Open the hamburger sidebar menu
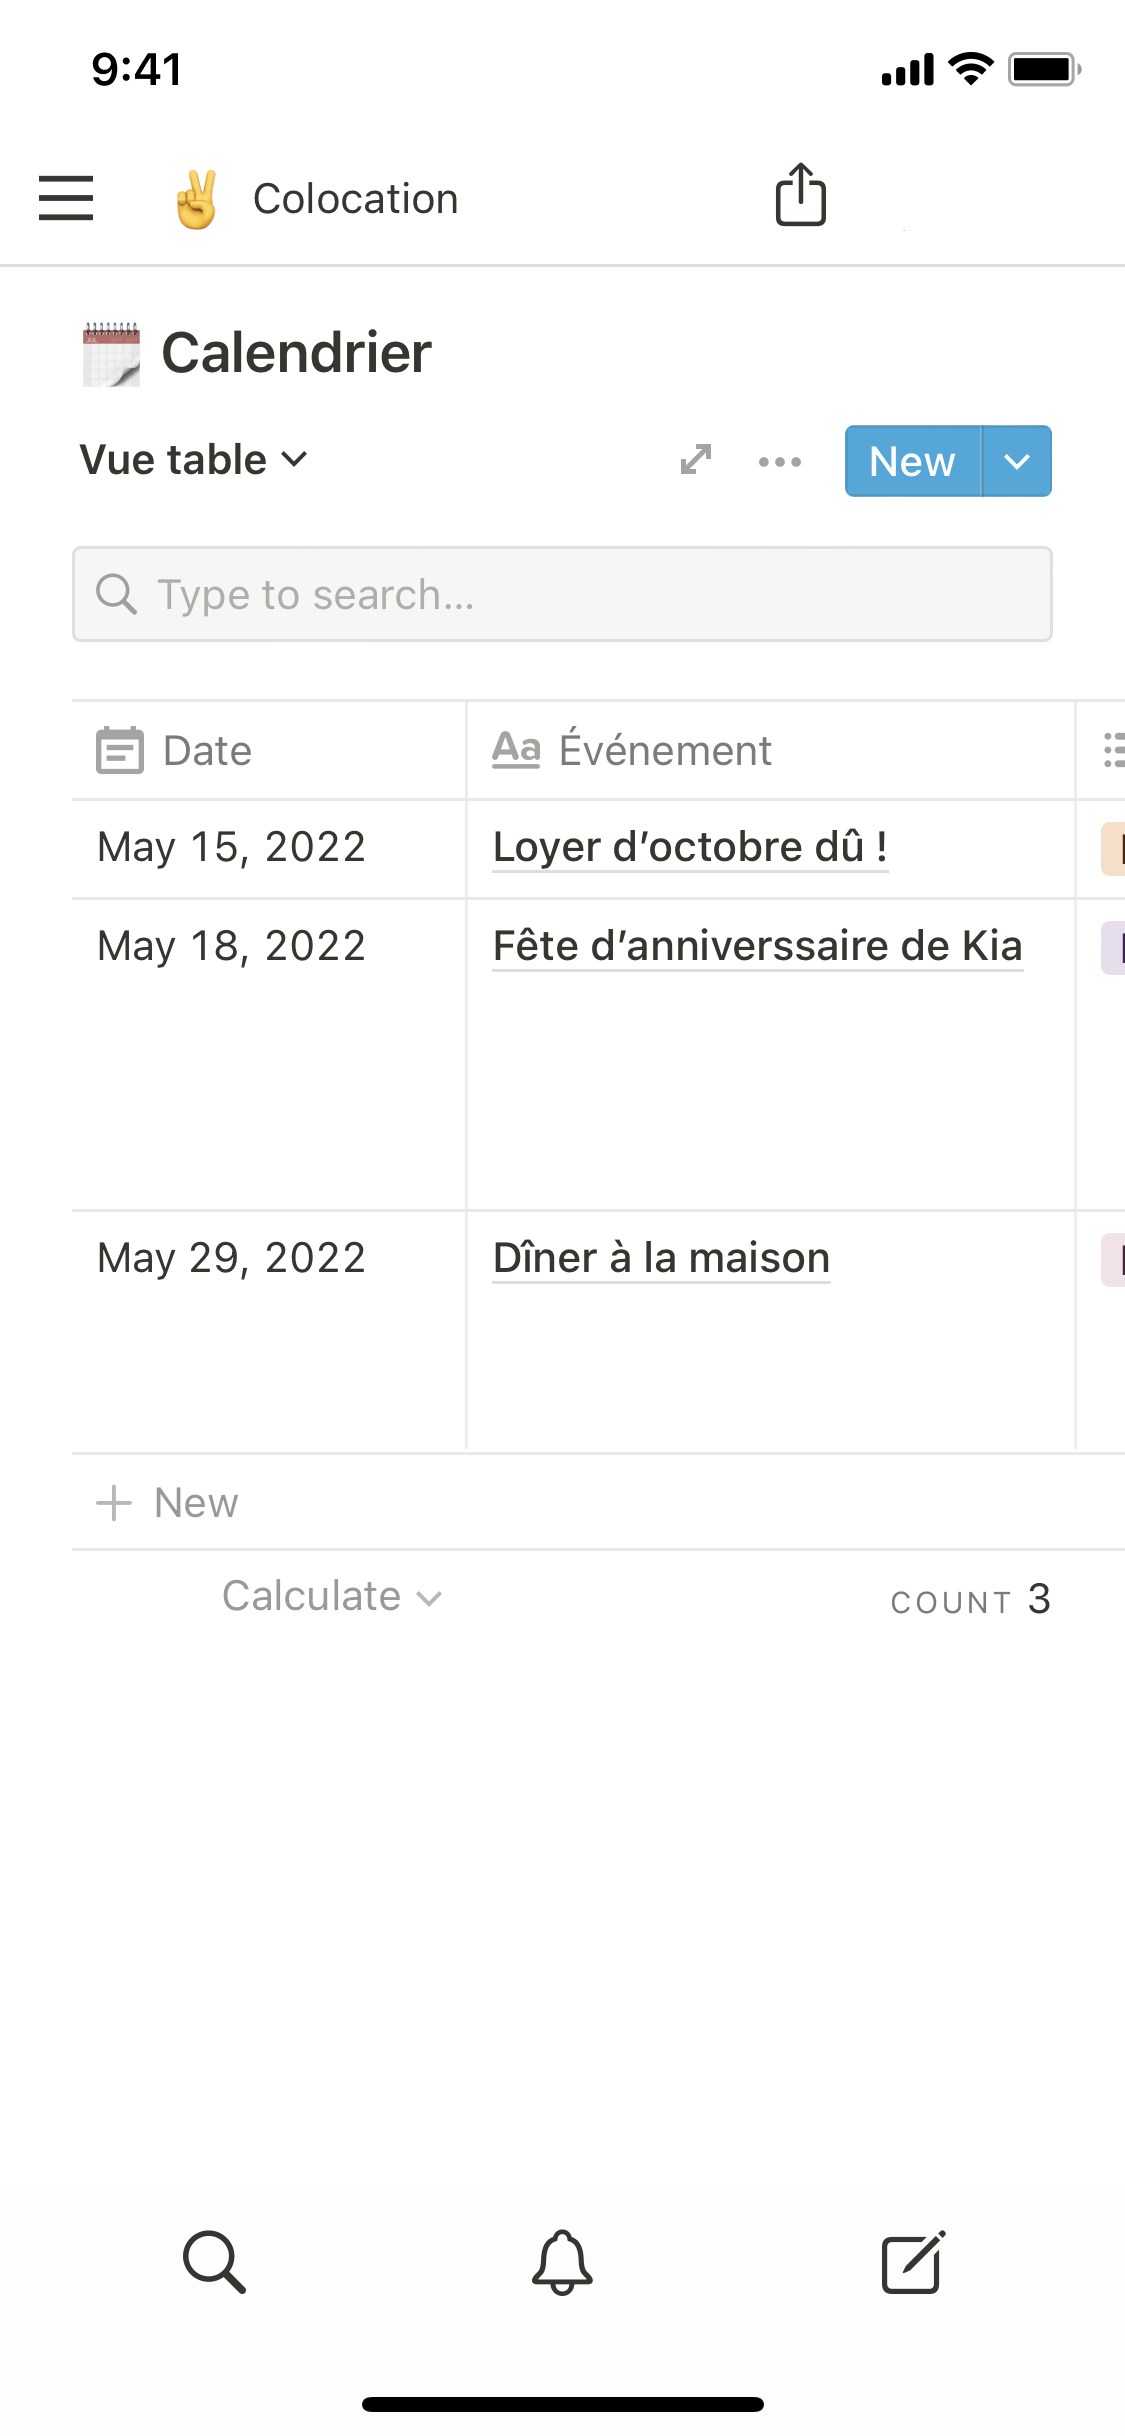Viewport: 1125px width, 2436px height. click(x=66, y=197)
